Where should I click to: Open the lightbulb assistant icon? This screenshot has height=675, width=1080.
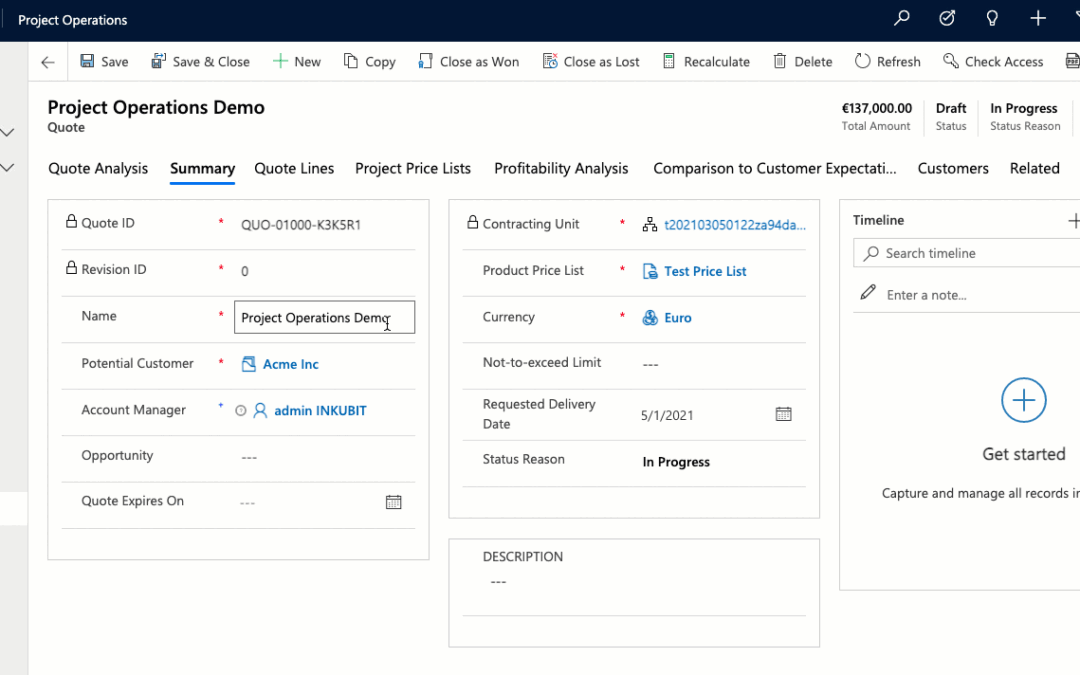[992, 19]
